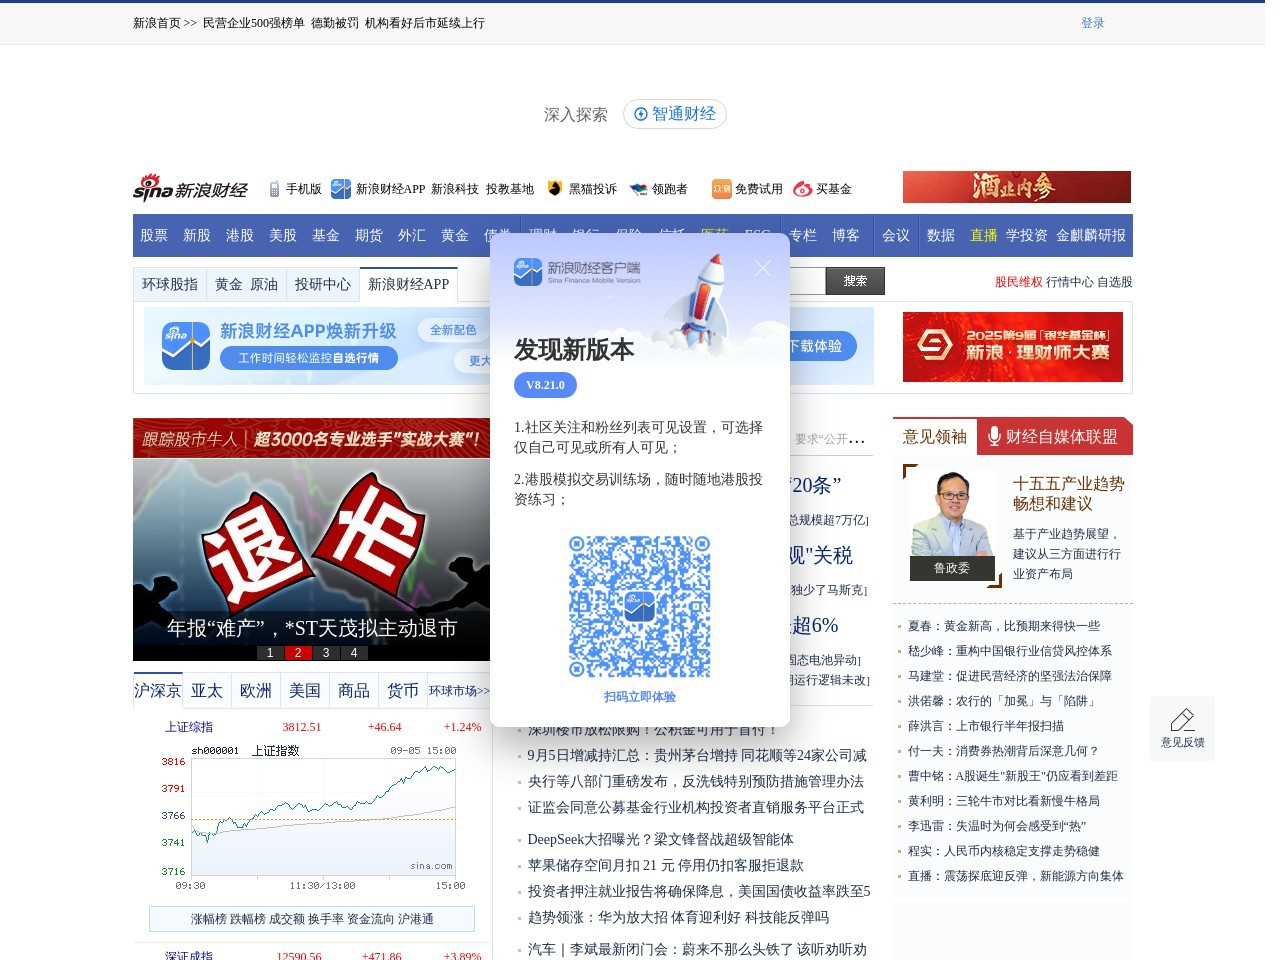
Task: Open 黄金 in the blue navigation bar
Action: click(x=455, y=235)
